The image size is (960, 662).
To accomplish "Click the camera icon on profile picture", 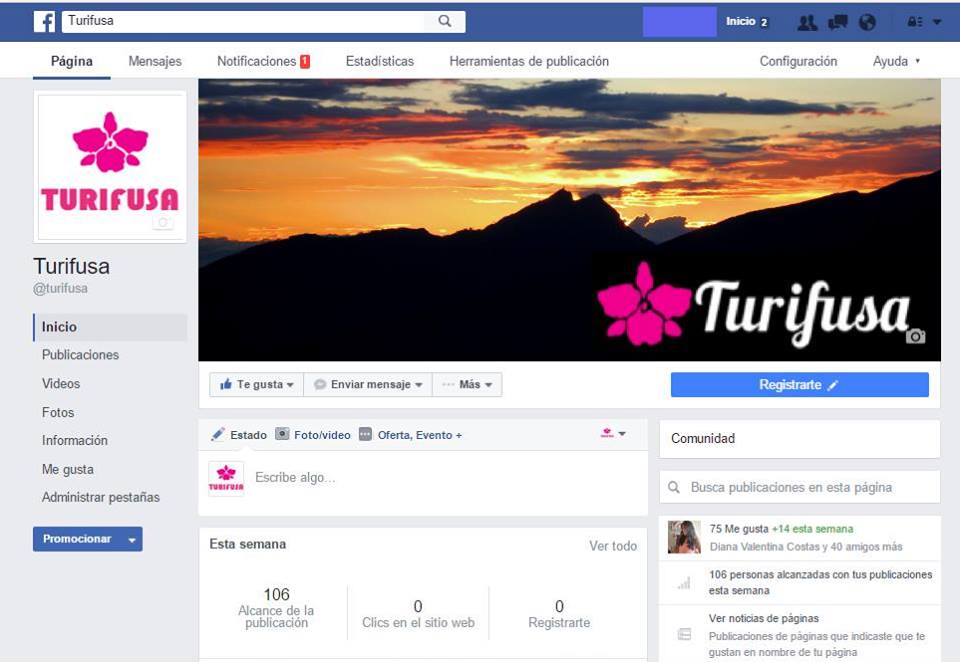I will [163, 222].
